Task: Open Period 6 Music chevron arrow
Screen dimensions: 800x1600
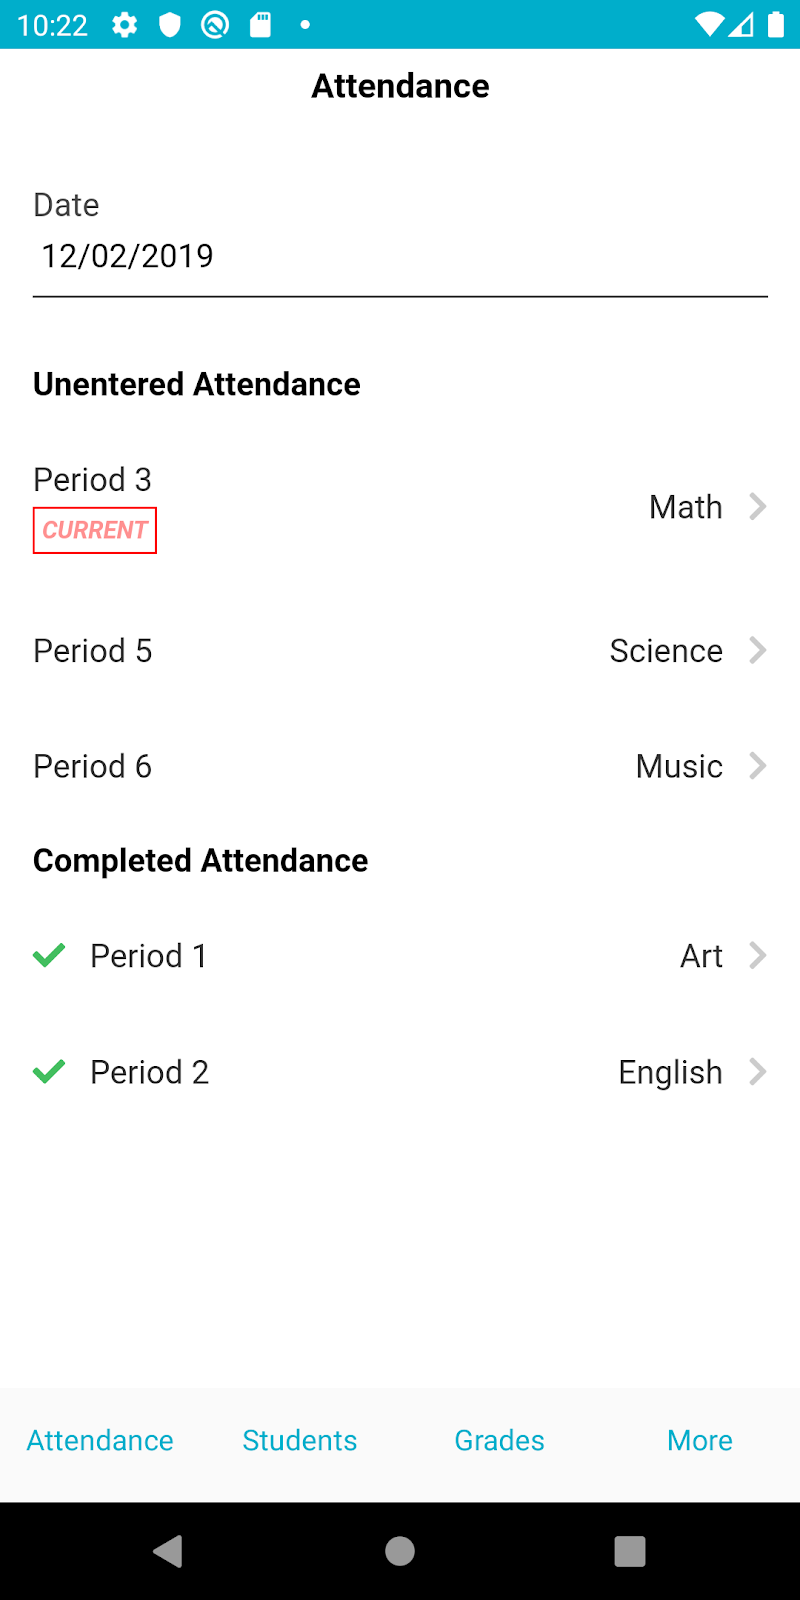Action: click(x=758, y=766)
